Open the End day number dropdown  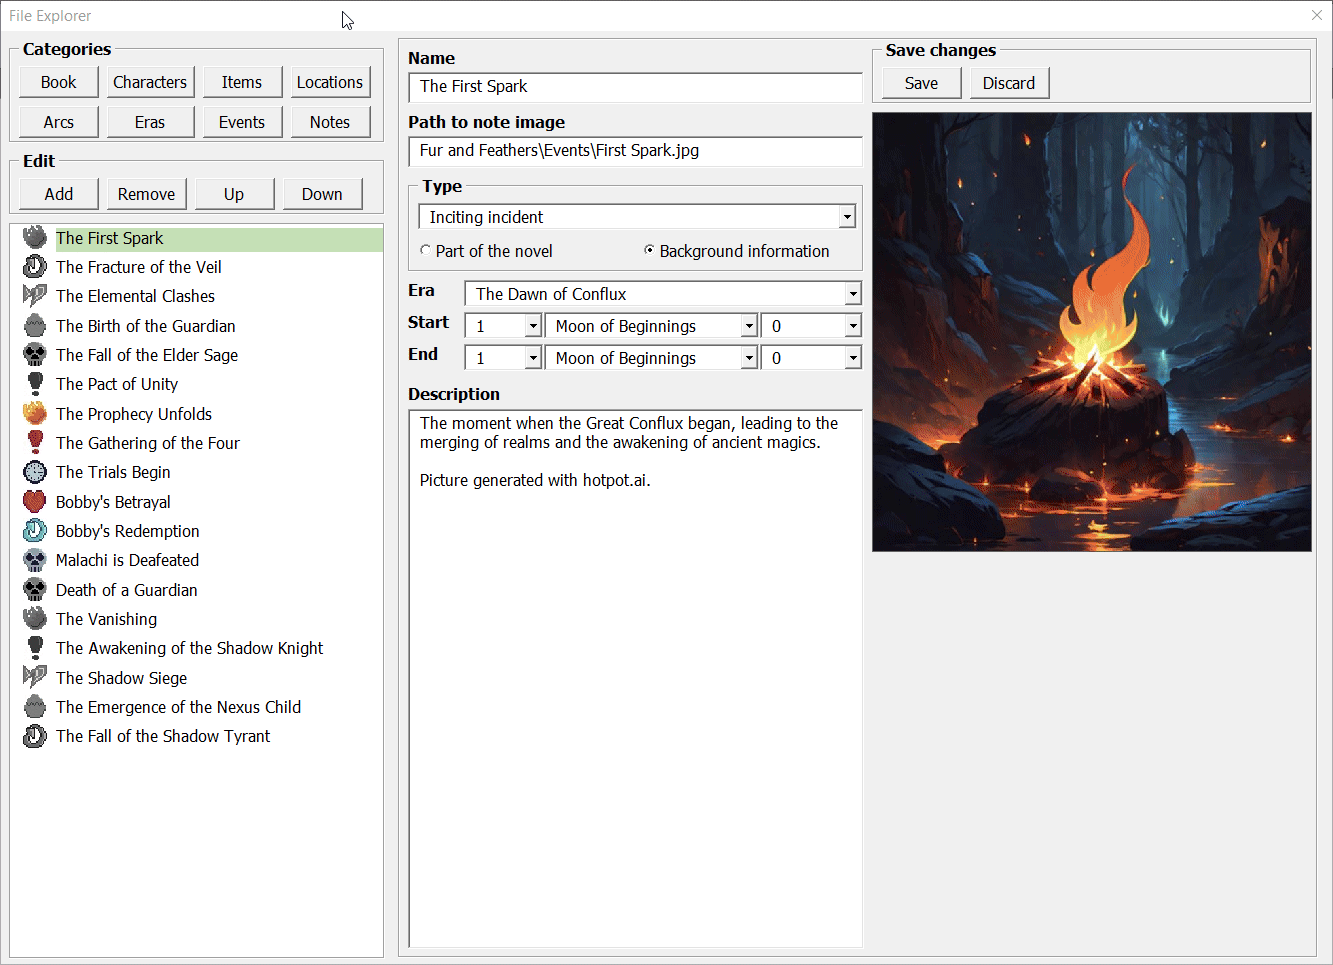click(533, 358)
